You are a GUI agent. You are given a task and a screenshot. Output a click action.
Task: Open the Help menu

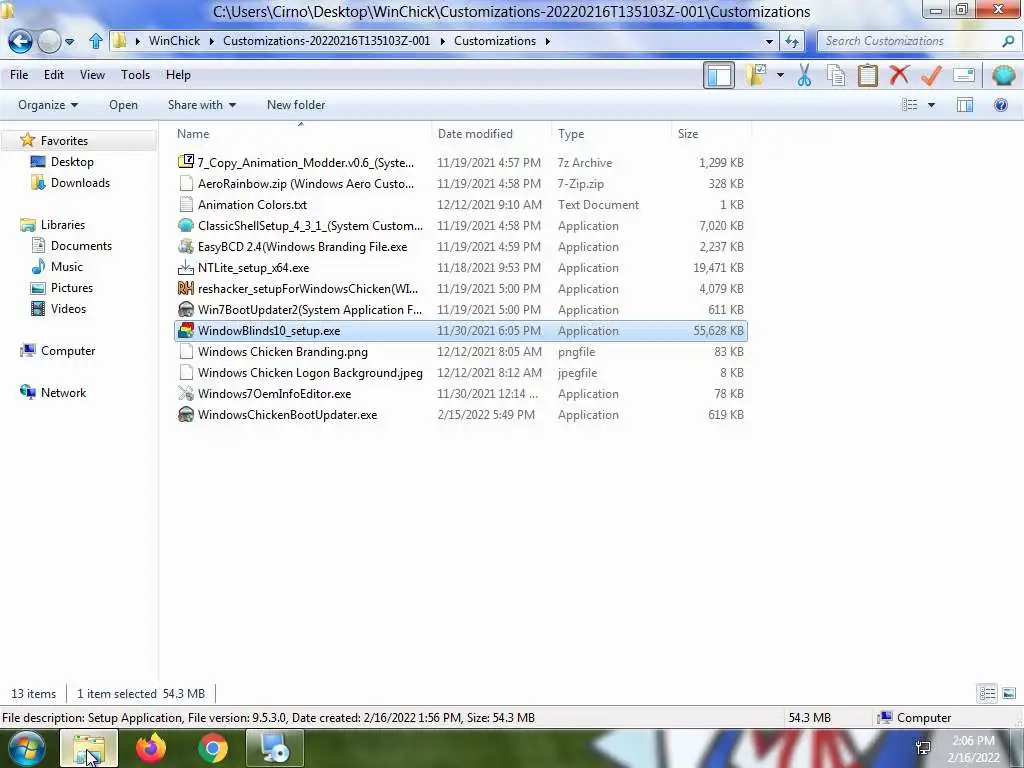click(x=178, y=75)
